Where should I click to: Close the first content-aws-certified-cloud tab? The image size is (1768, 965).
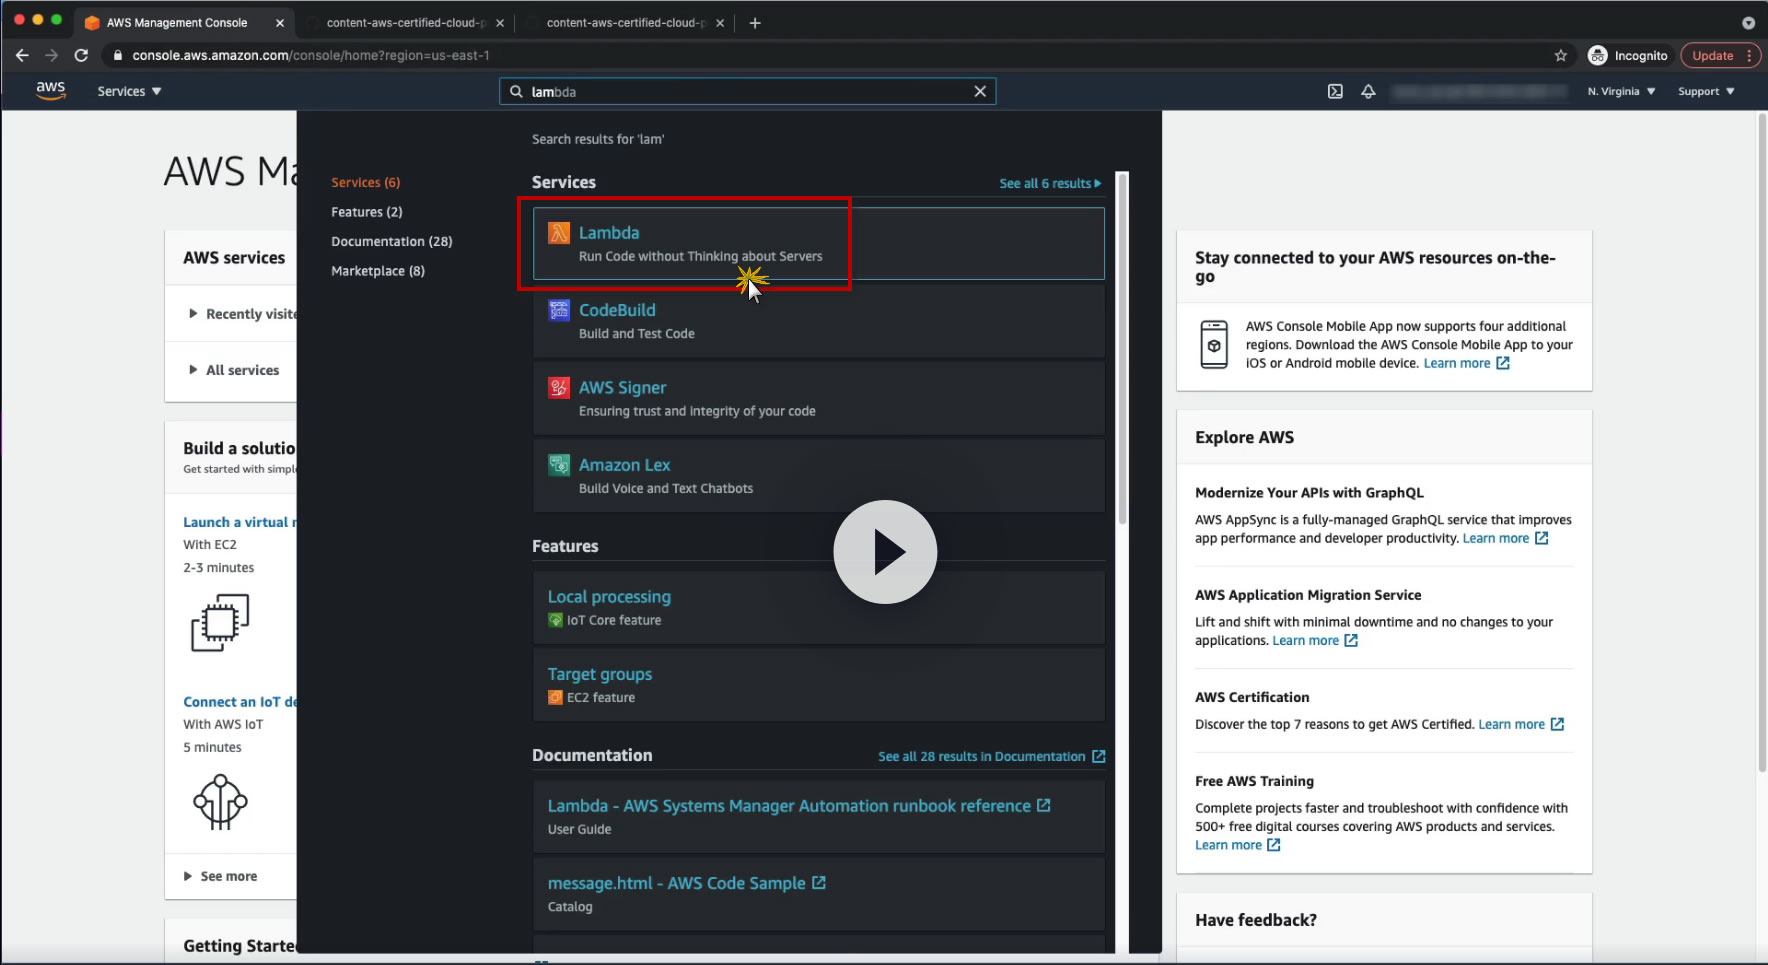pos(500,22)
